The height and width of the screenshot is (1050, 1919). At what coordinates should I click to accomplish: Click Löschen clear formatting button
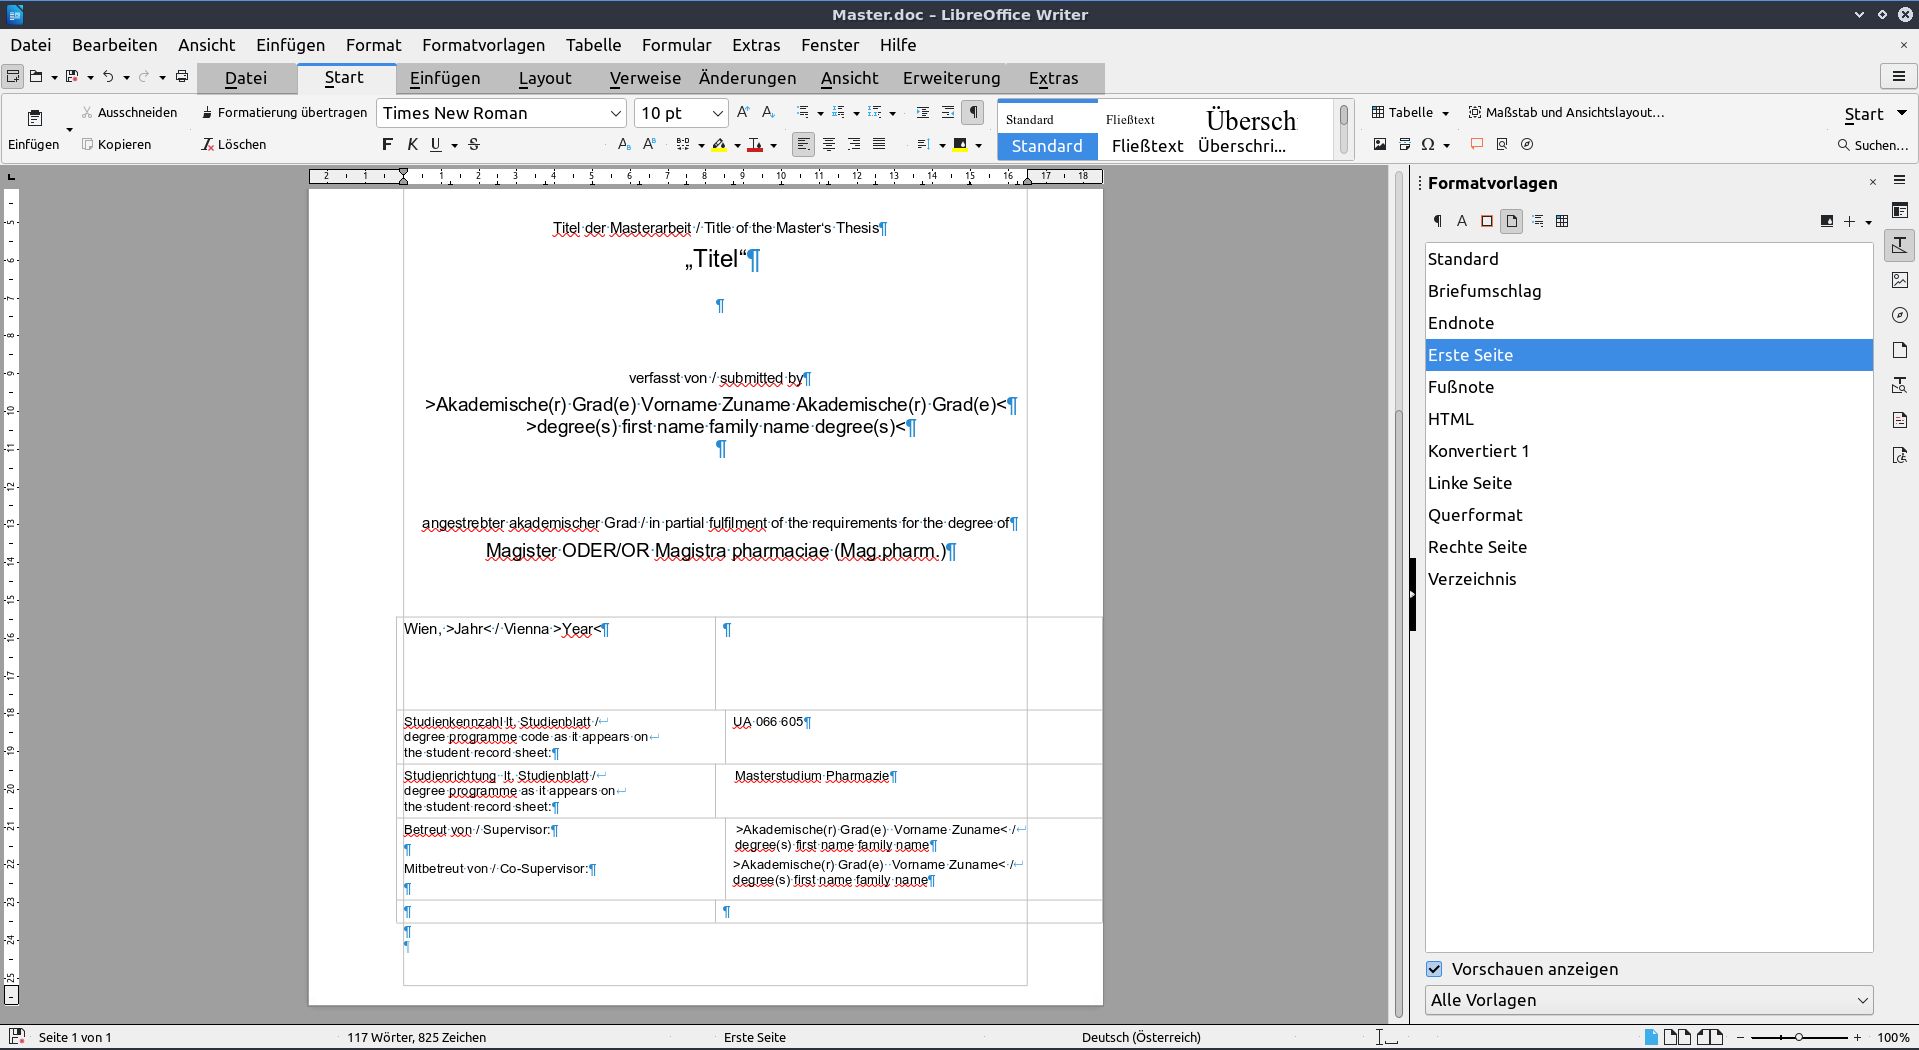tap(234, 144)
